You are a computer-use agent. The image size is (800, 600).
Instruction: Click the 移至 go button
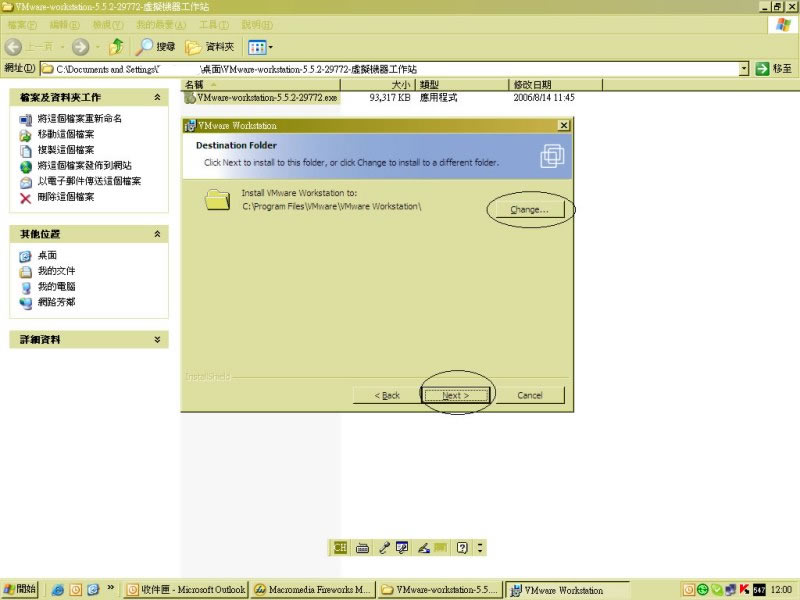(774, 69)
